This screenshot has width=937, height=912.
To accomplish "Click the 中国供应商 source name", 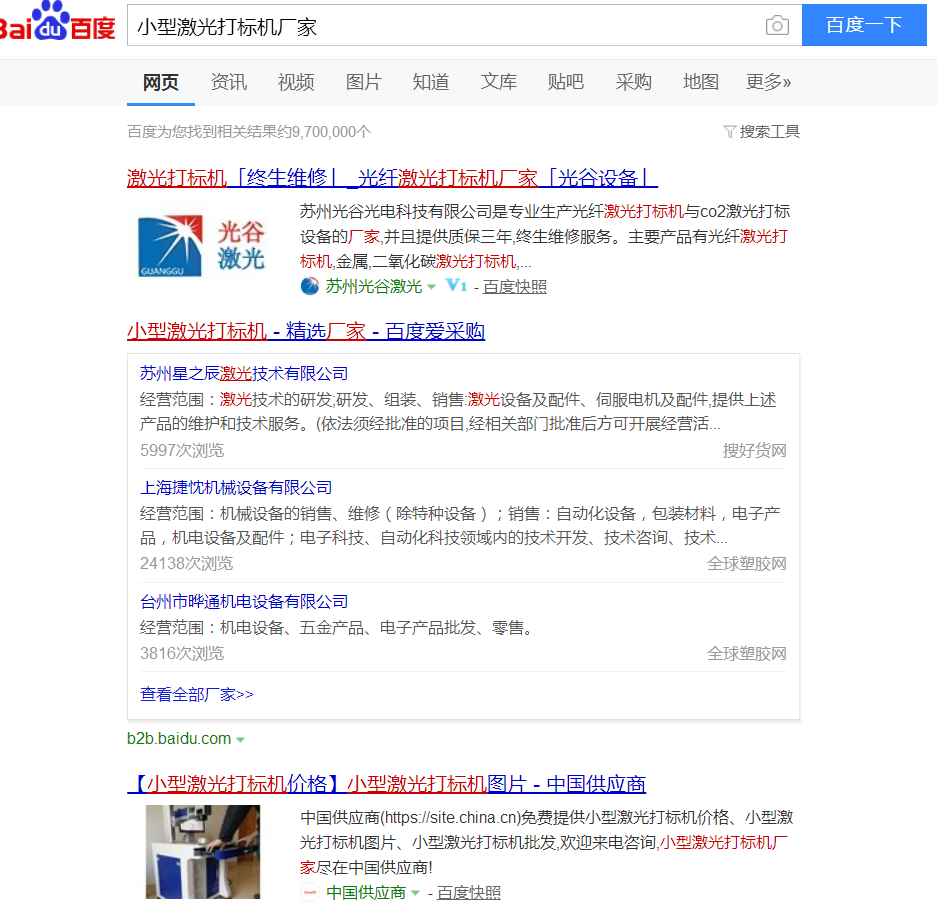I will pyautogui.click(x=366, y=893).
